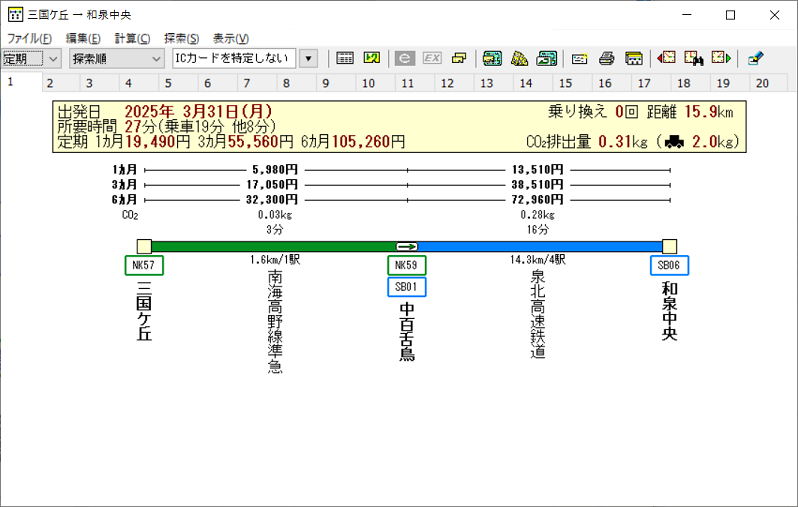Click the blue Semboku line segment bar
The height and width of the screenshot is (507, 798).
point(540,247)
